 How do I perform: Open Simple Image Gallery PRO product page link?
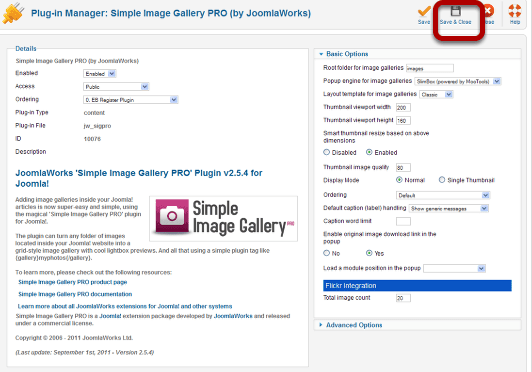73,282
